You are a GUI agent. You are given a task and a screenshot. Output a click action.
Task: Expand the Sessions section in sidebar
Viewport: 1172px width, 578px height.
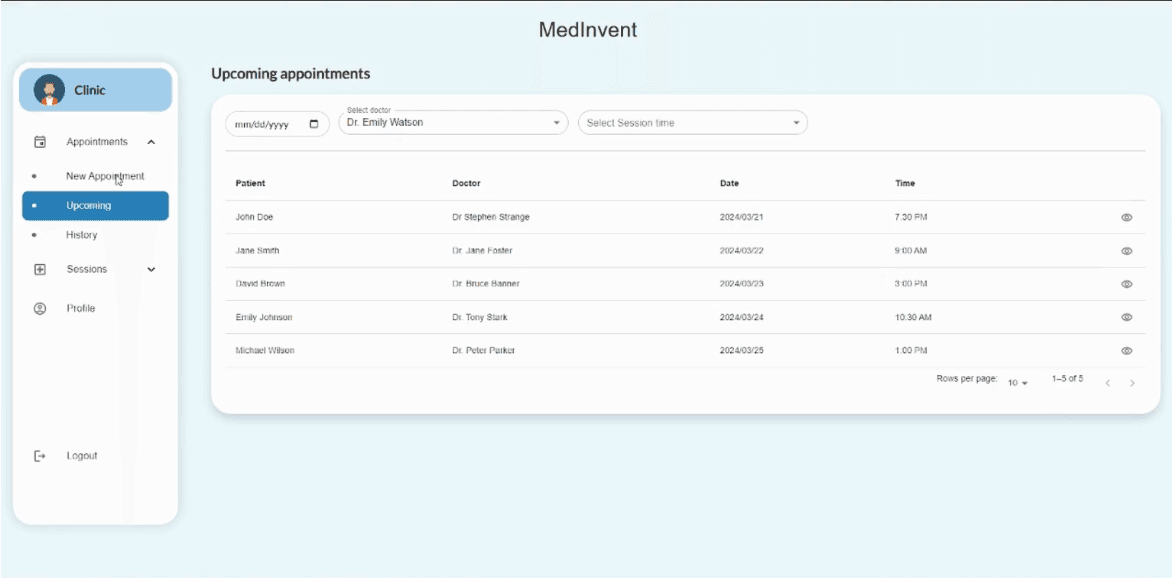click(x=151, y=269)
